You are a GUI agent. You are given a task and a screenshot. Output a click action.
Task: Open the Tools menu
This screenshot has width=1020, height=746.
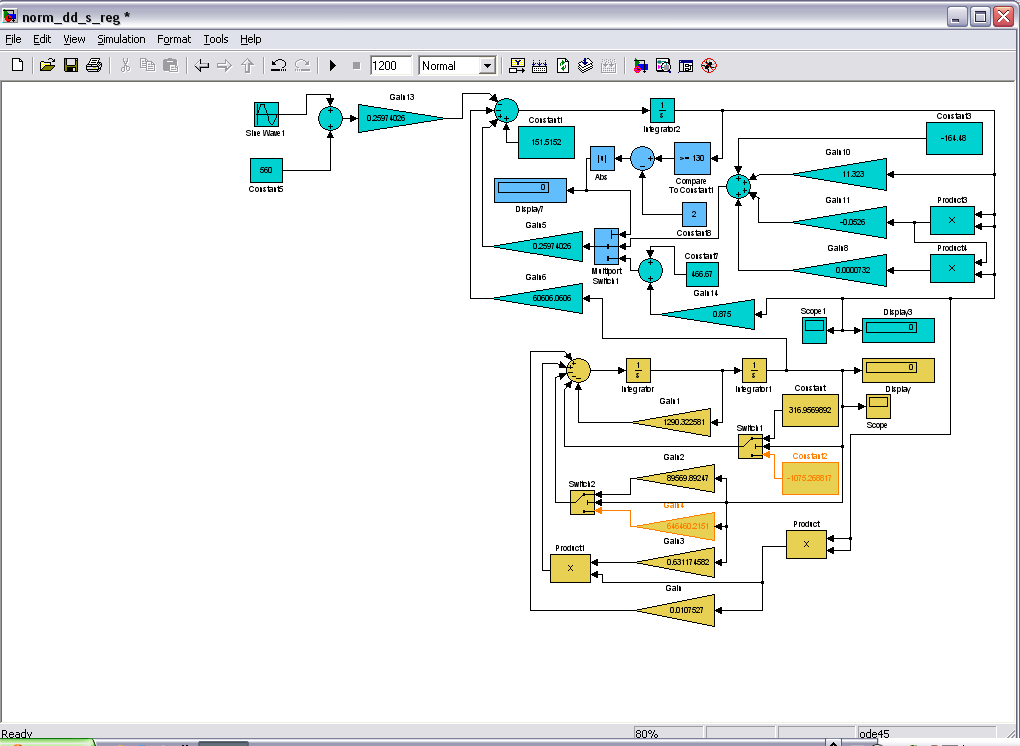point(215,39)
